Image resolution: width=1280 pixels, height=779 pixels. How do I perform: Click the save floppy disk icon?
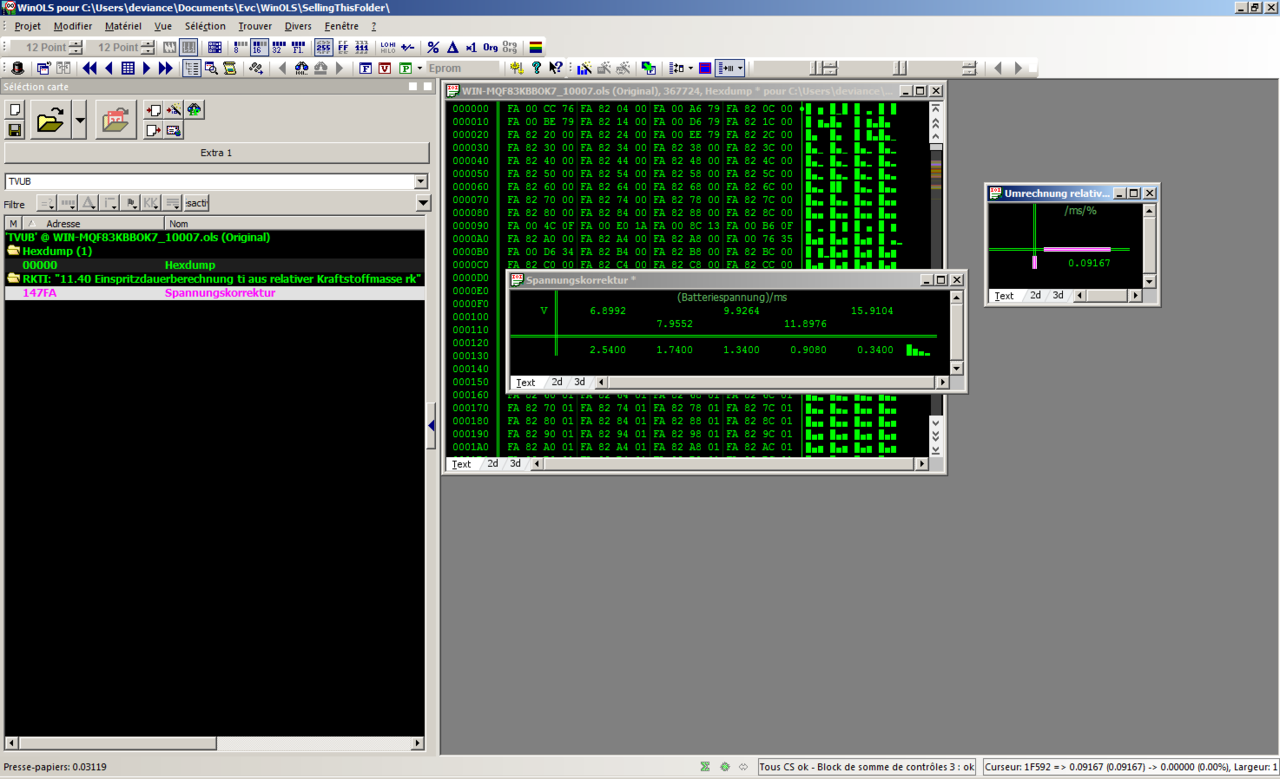pyautogui.click(x=15, y=130)
